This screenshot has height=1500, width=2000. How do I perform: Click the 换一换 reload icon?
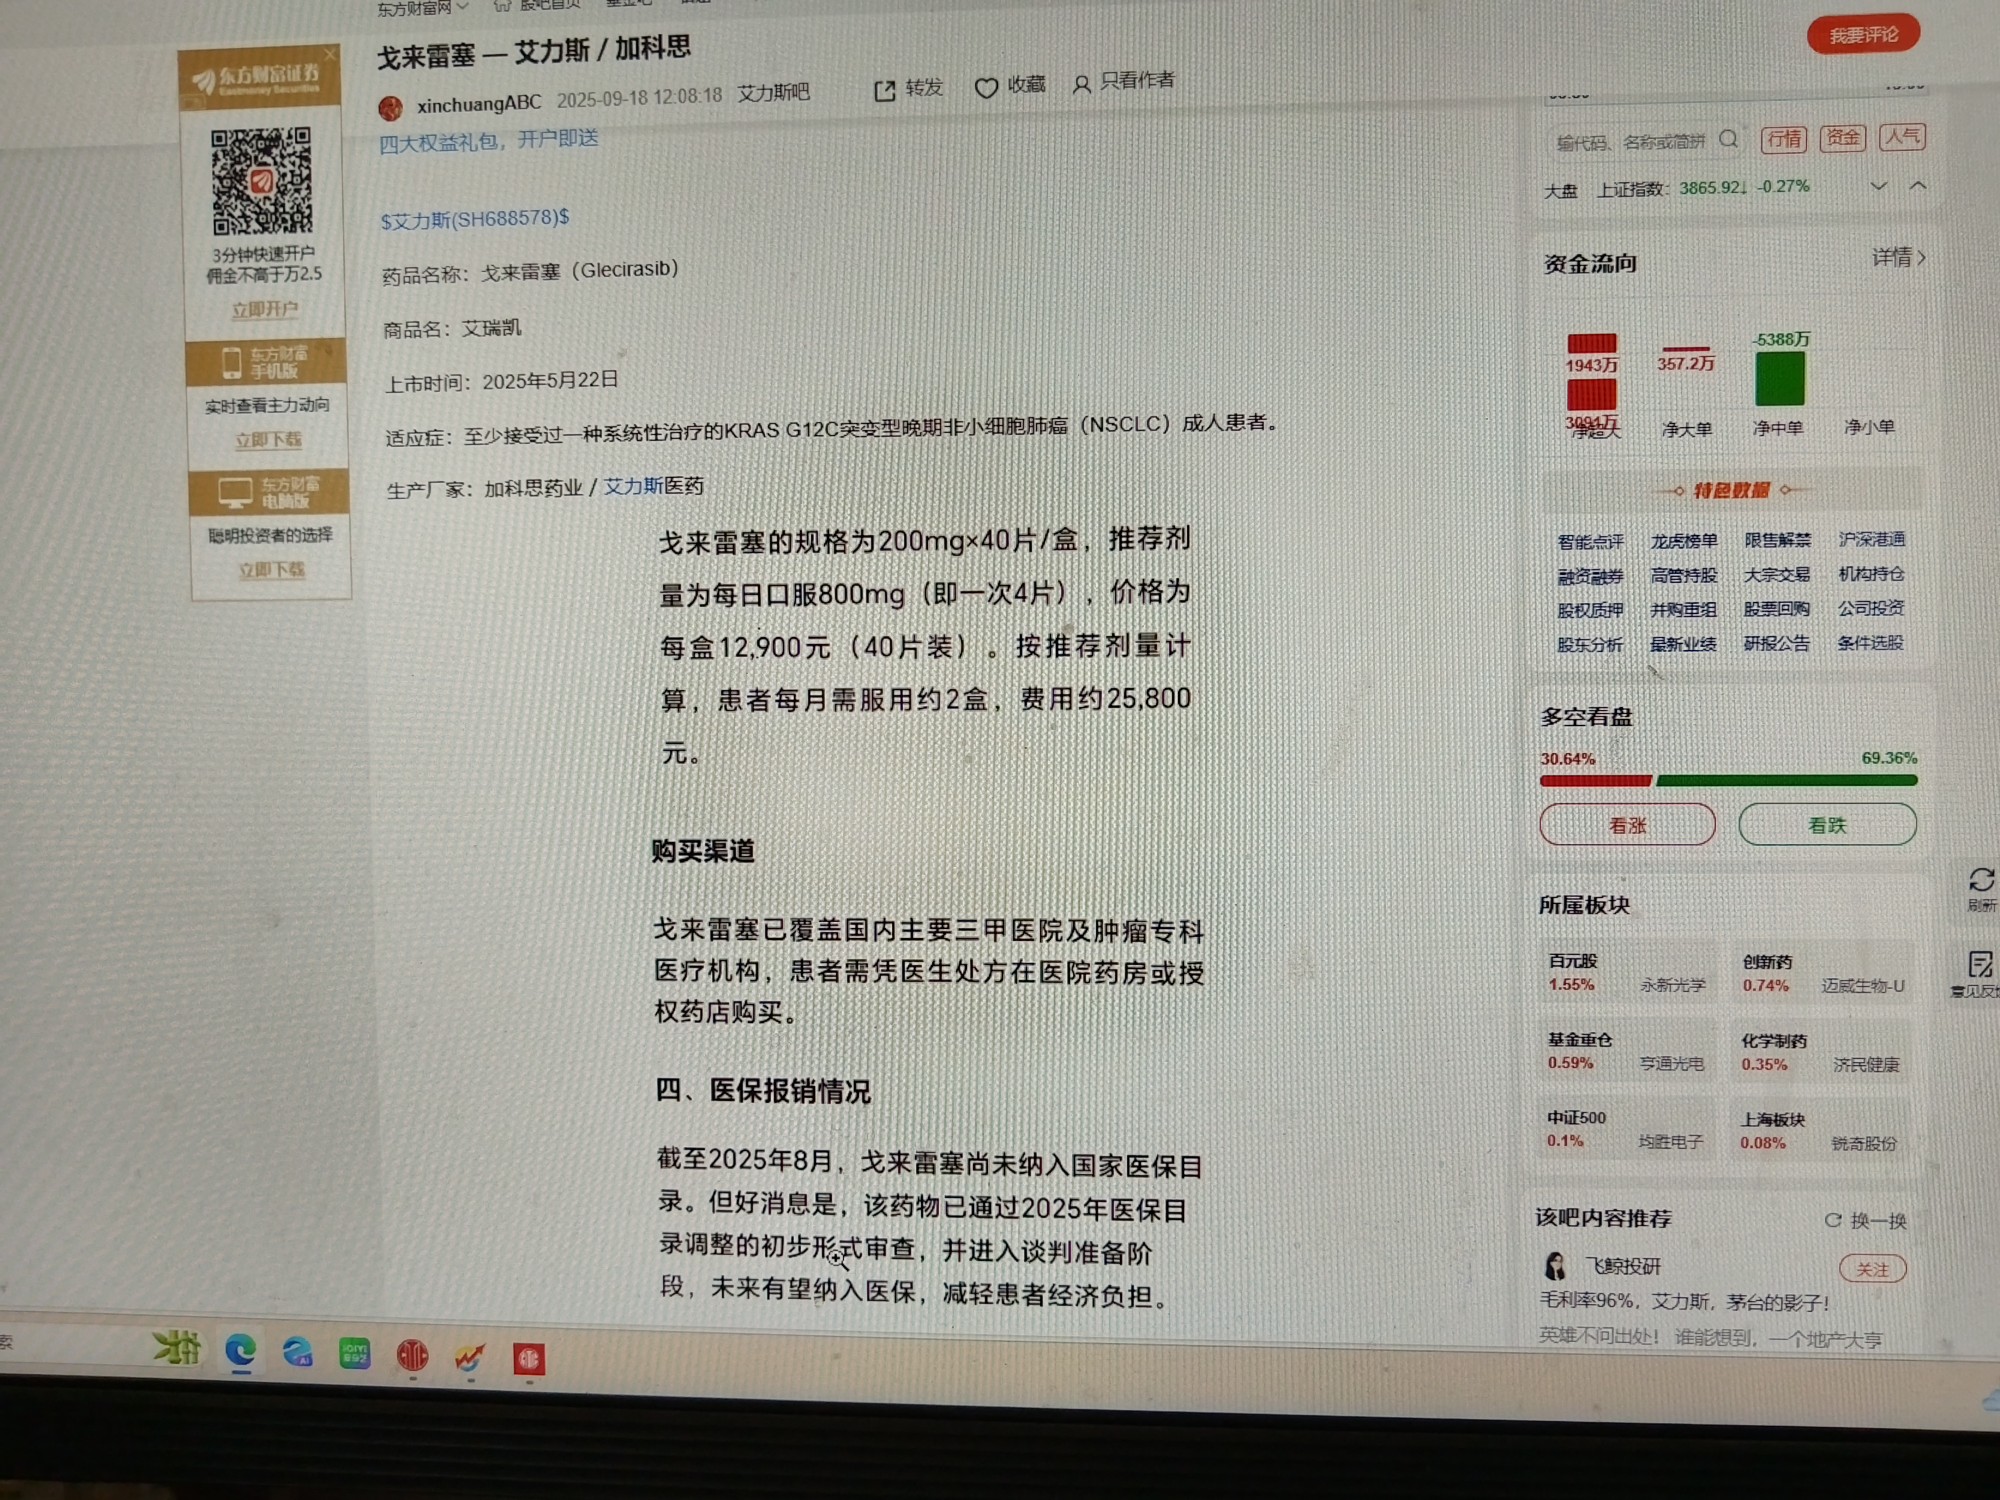pos(1833,1220)
